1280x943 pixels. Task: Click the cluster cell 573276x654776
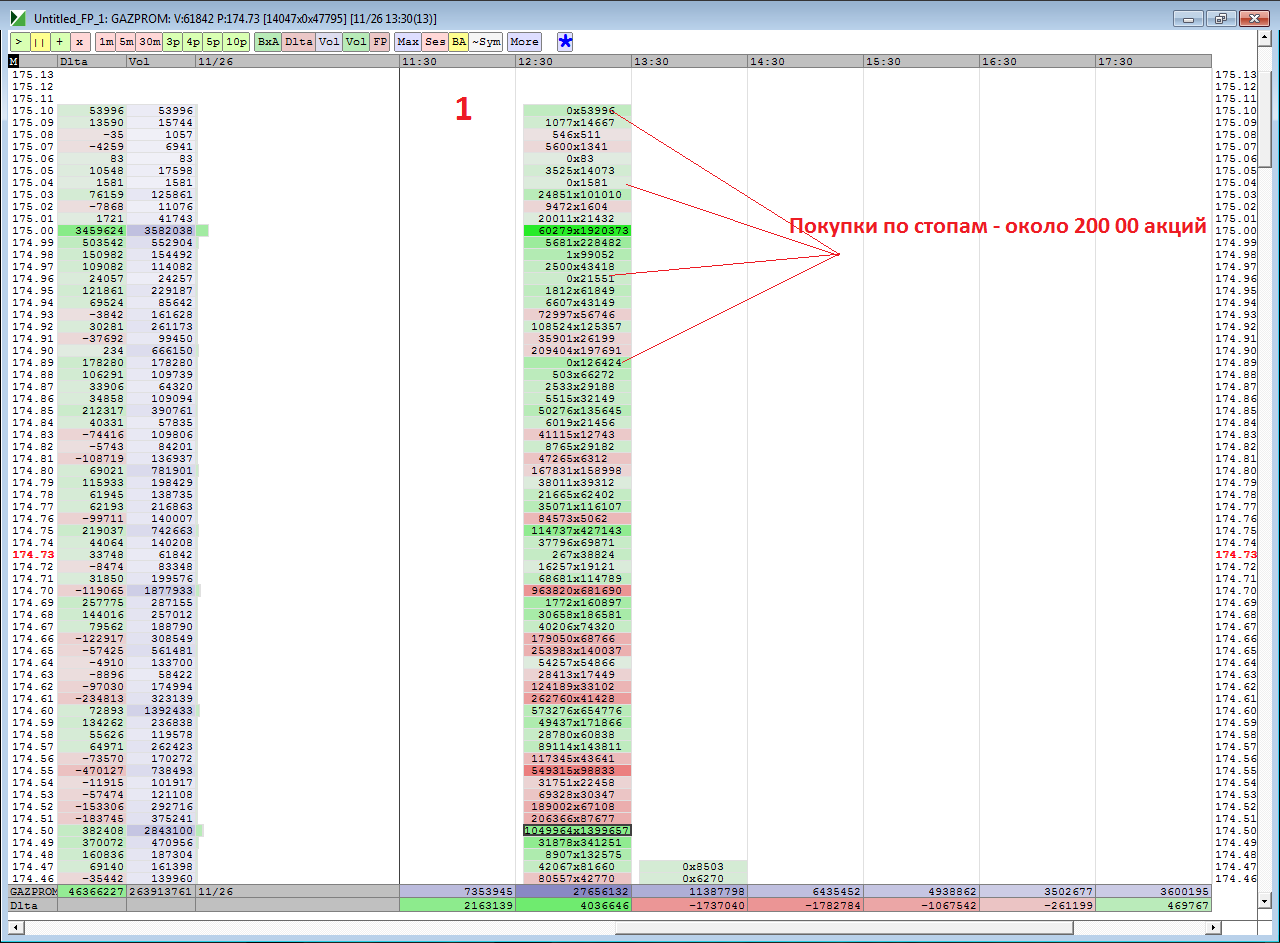[577, 711]
